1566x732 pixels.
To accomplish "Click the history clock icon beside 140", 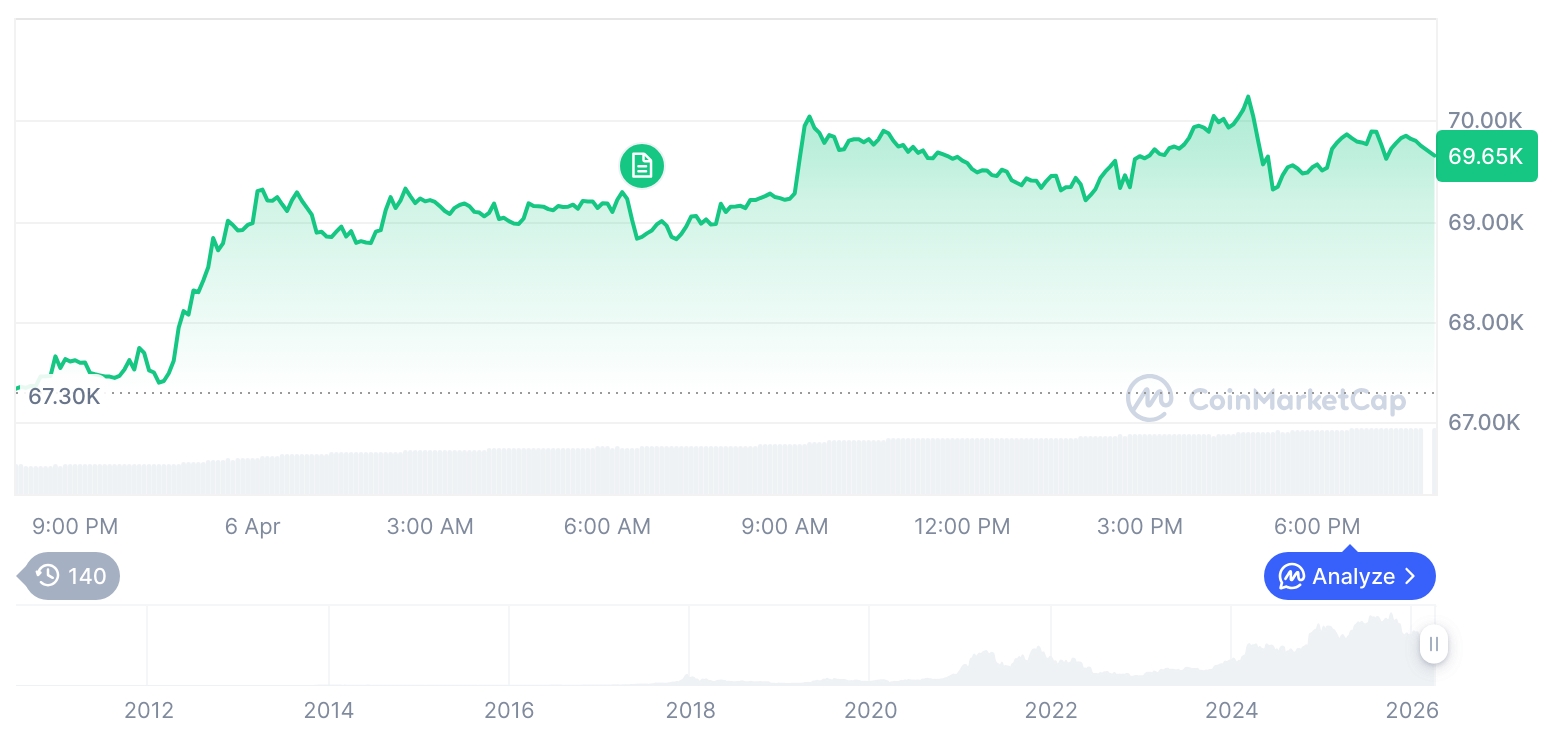I will (x=47, y=576).
